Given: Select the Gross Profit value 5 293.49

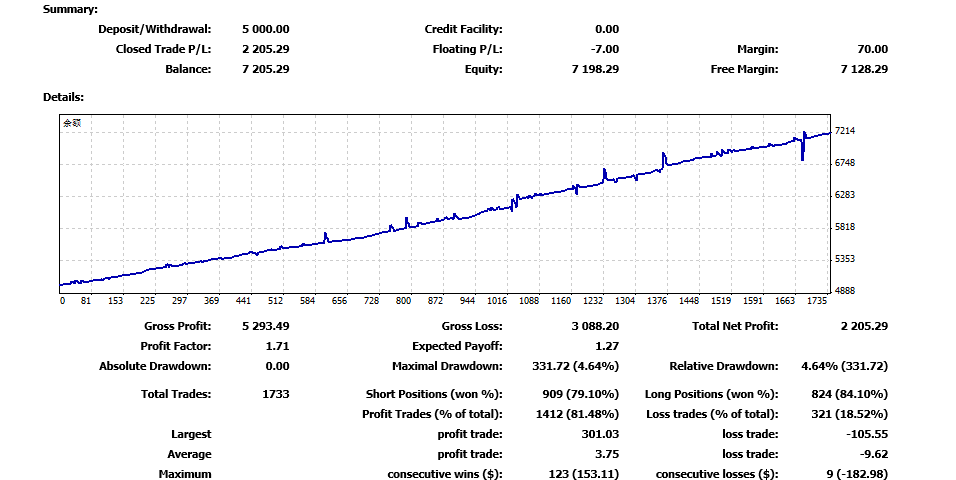Looking at the screenshot, I should [x=266, y=326].
